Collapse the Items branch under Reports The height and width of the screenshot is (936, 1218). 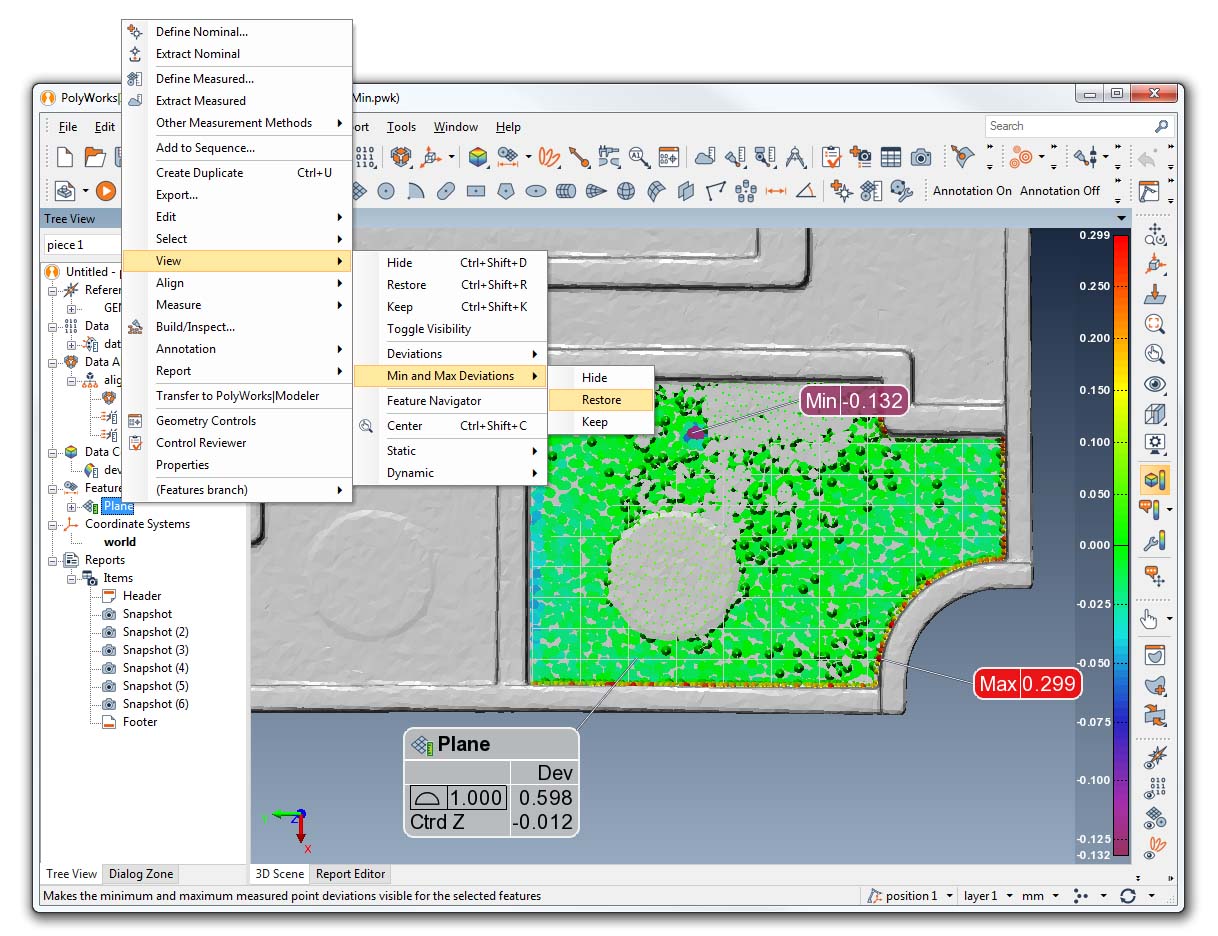pyautogui.click(x=71, y=578)
